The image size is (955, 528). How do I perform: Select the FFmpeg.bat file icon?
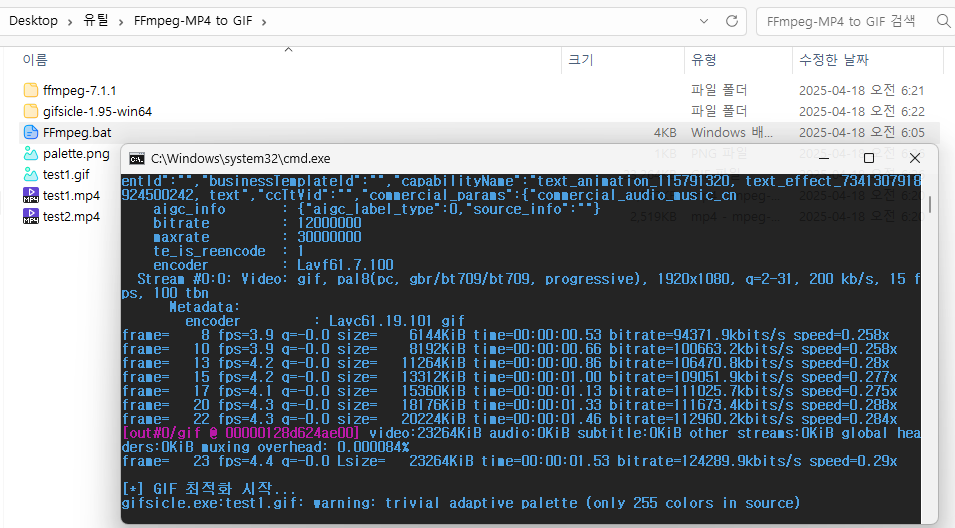coord(31,132)
